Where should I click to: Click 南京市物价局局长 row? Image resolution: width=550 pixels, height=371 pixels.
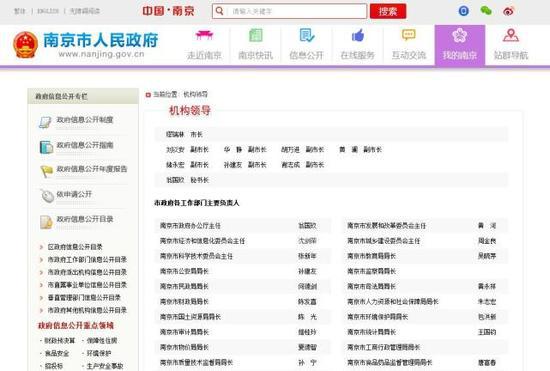[x=243, y=348]
